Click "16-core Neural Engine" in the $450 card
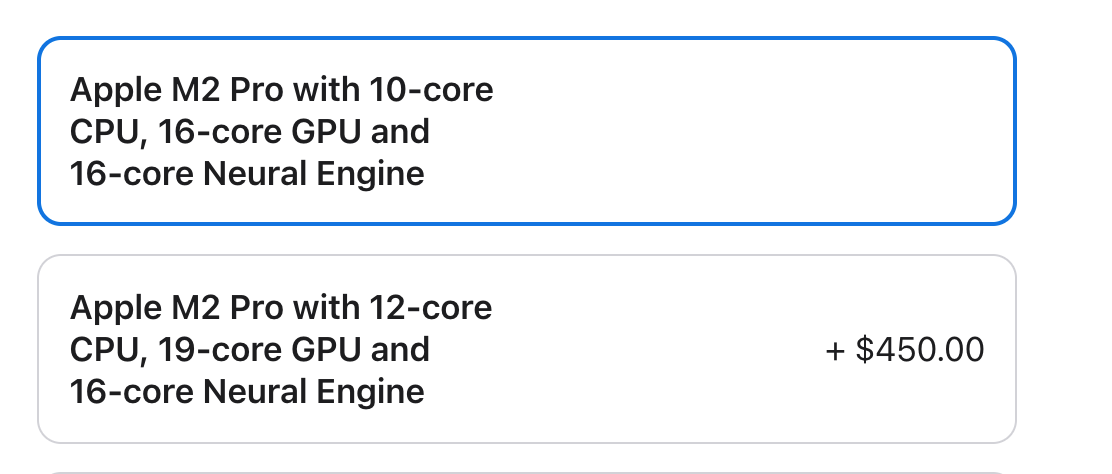The width and height of the screenshot is (1112, 474). click(x=247, y=391)
